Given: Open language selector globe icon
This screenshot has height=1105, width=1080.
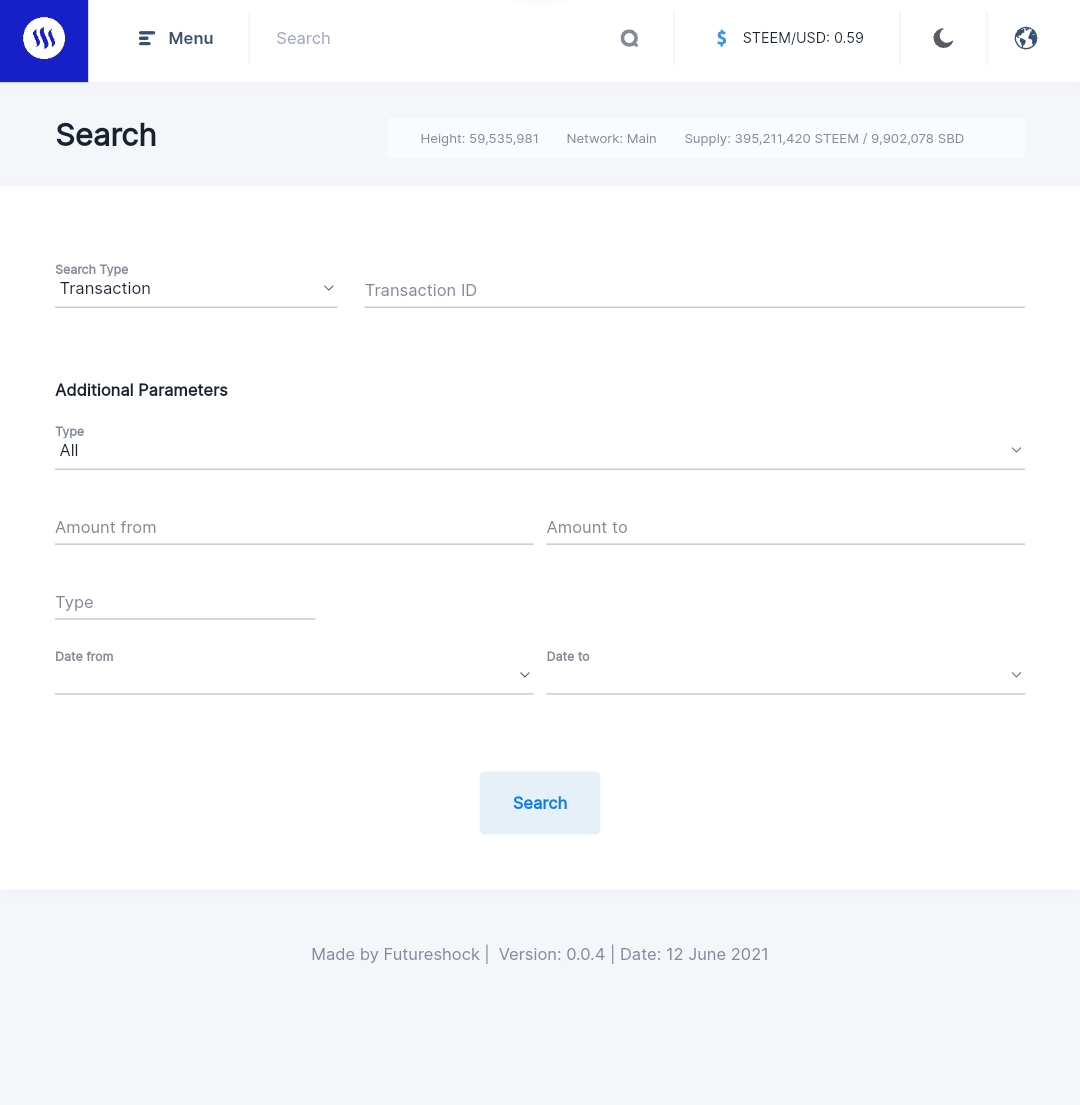Looking at the screenshot, I should 1025,38.
